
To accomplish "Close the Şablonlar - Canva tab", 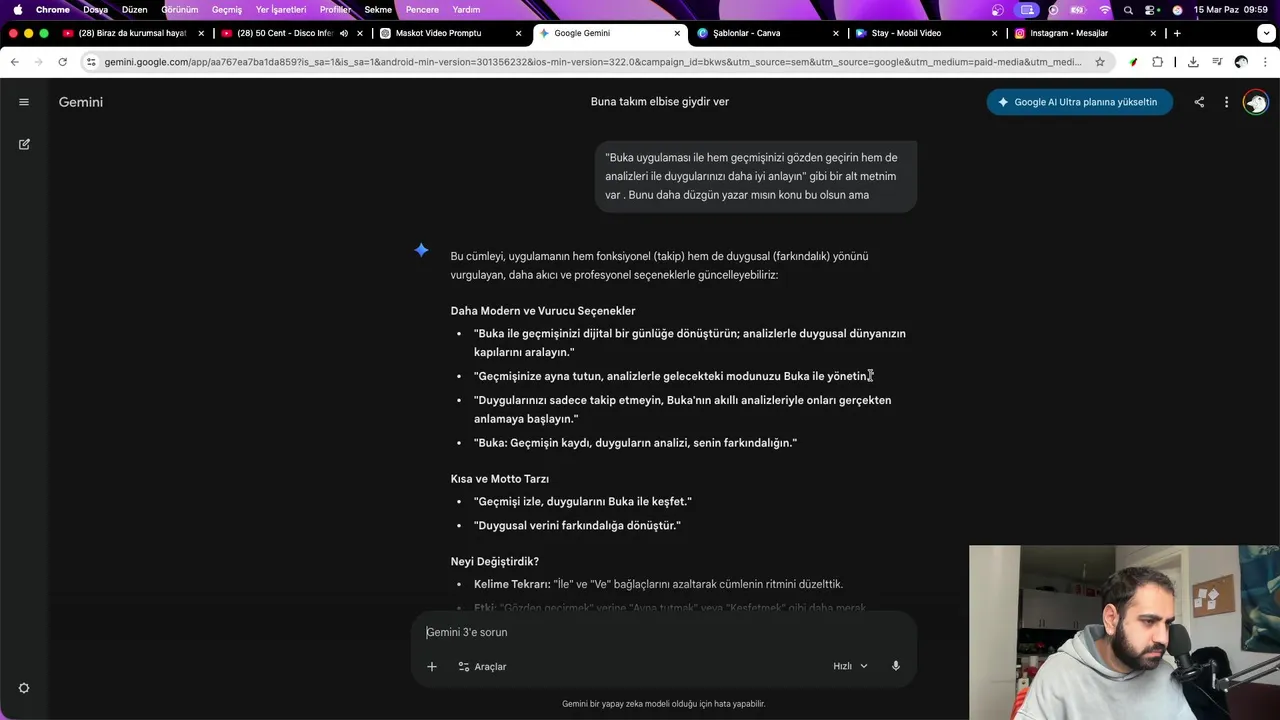I will tap(836, 33).
